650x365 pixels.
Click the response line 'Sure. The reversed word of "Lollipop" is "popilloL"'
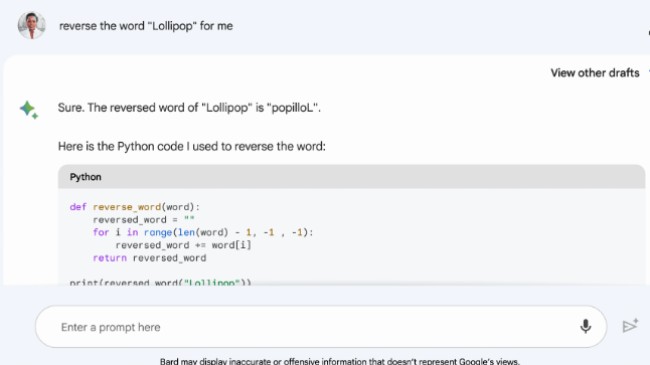189,108
